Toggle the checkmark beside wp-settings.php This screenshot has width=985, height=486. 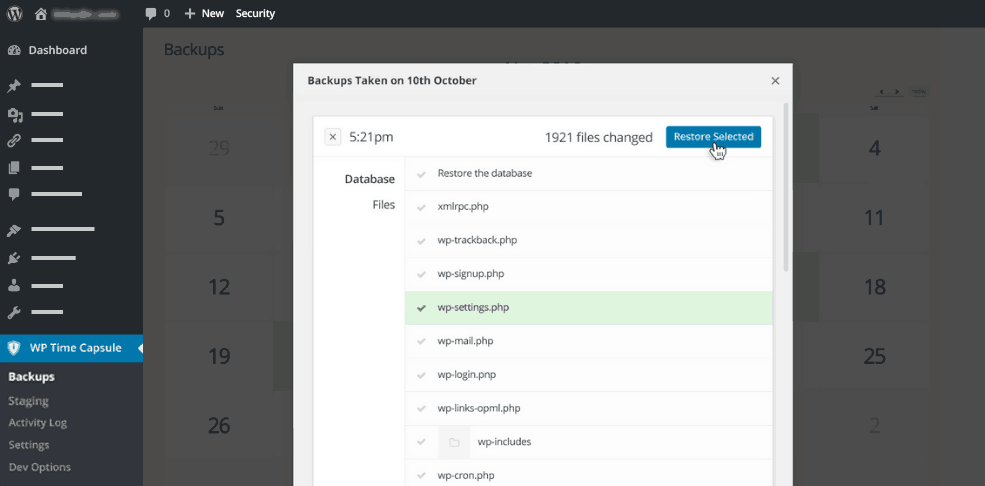pyautogui.click(x=421, y=308)
